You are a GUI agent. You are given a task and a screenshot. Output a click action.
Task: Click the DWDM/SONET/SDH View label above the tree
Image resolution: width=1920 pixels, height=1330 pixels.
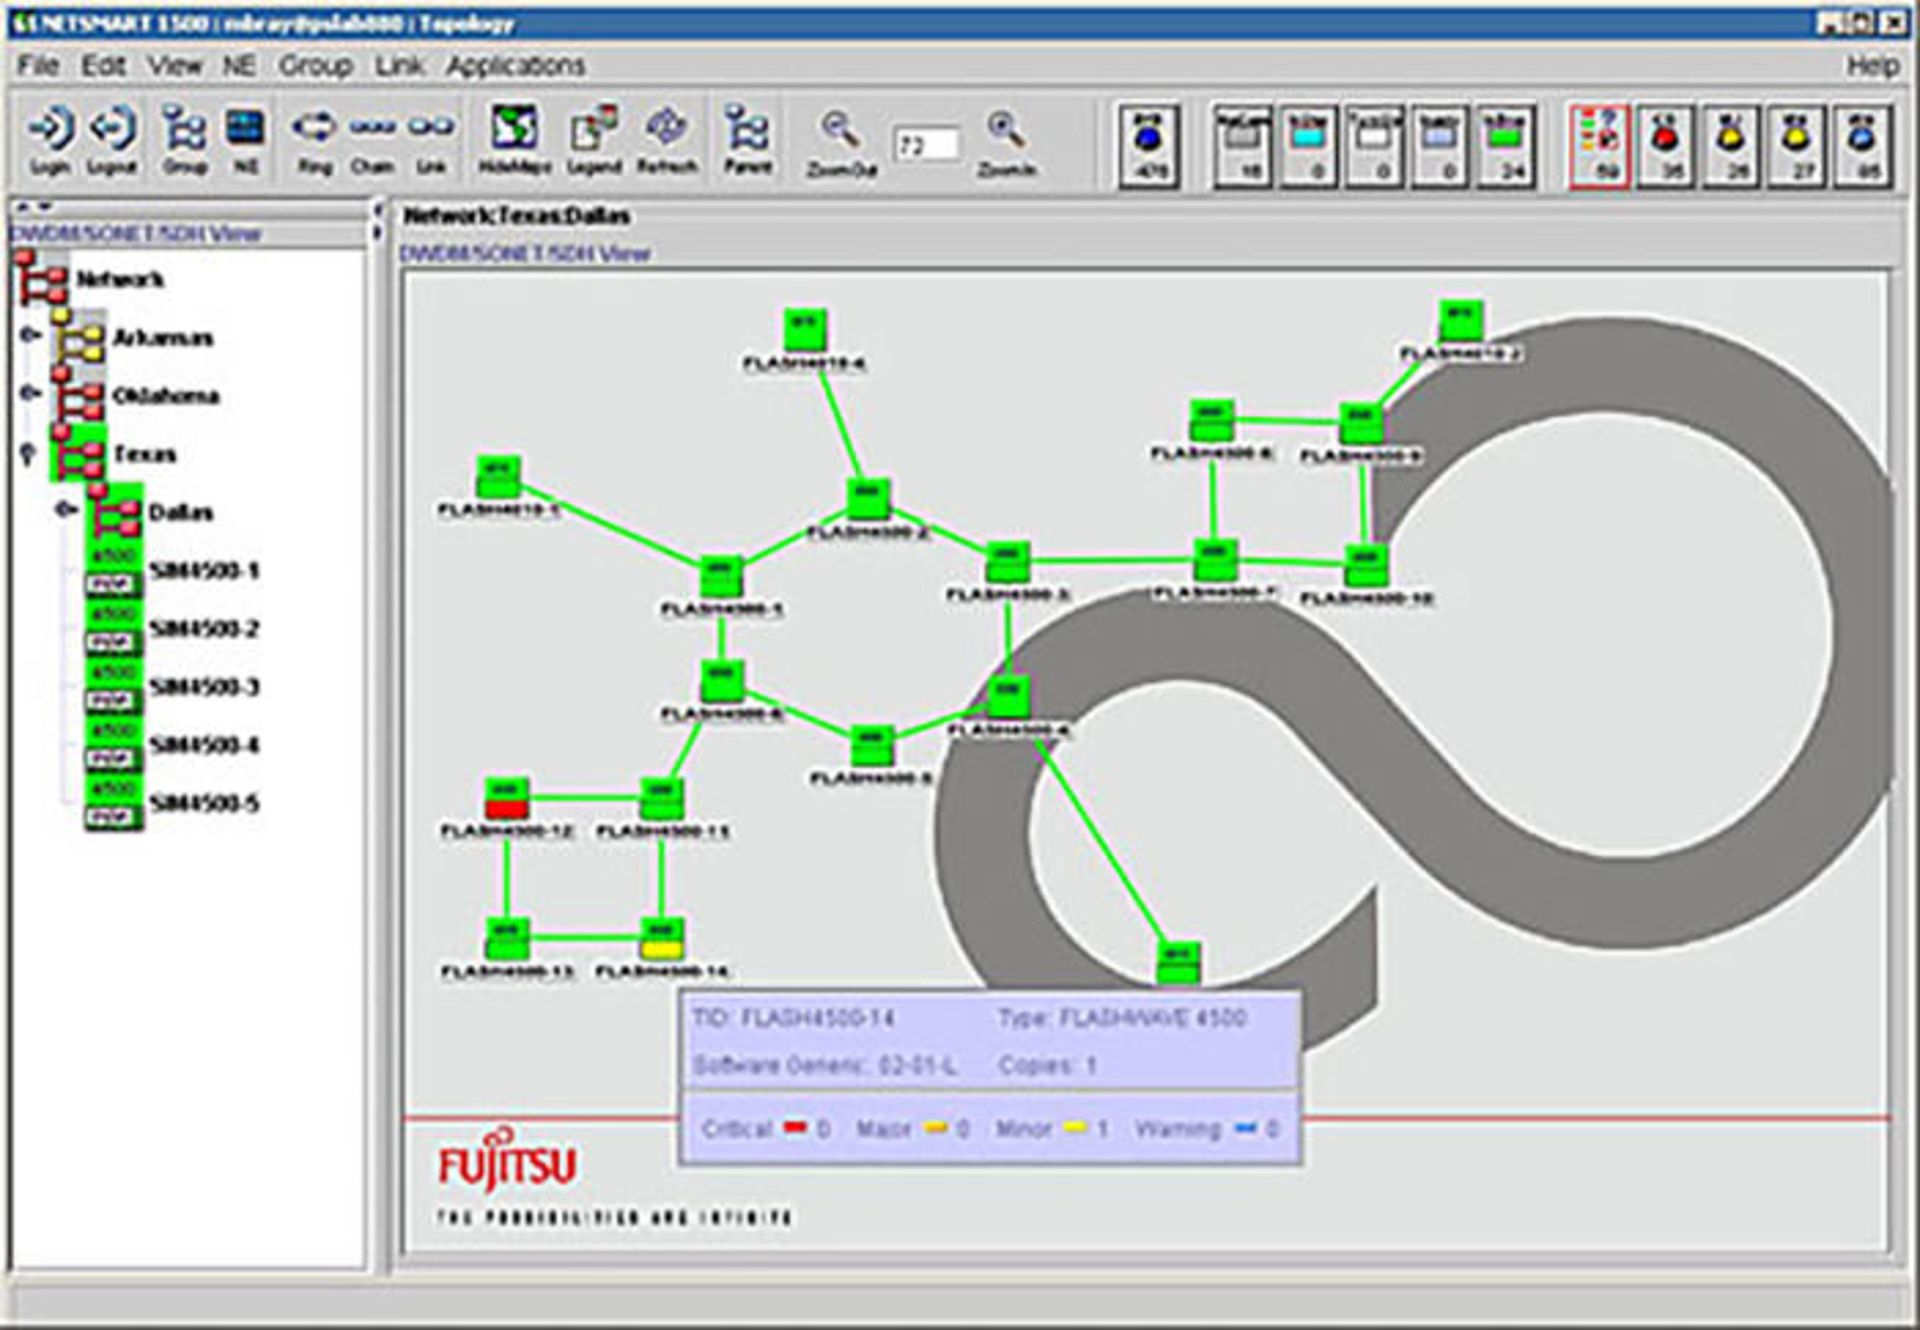136,234
